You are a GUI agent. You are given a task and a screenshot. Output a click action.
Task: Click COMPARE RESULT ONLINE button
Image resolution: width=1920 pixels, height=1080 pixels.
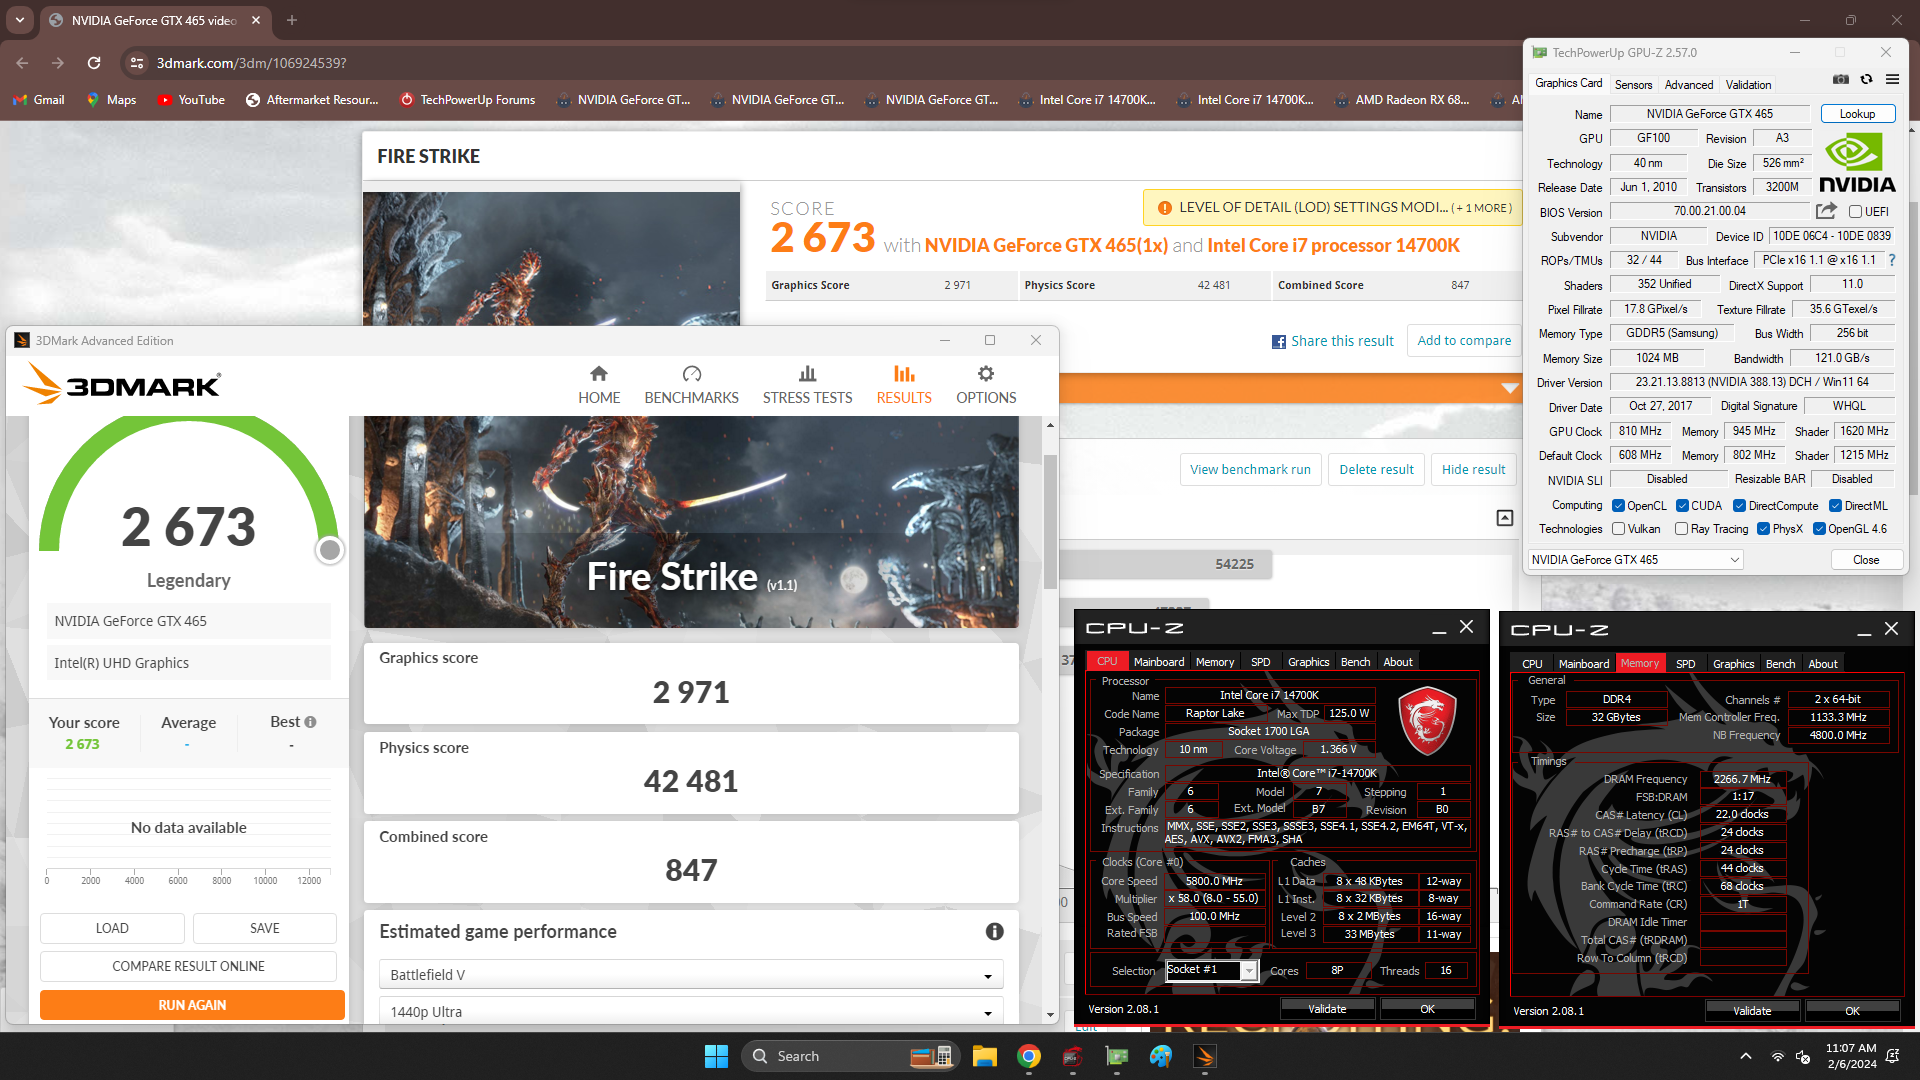click(x=188, y=966)
